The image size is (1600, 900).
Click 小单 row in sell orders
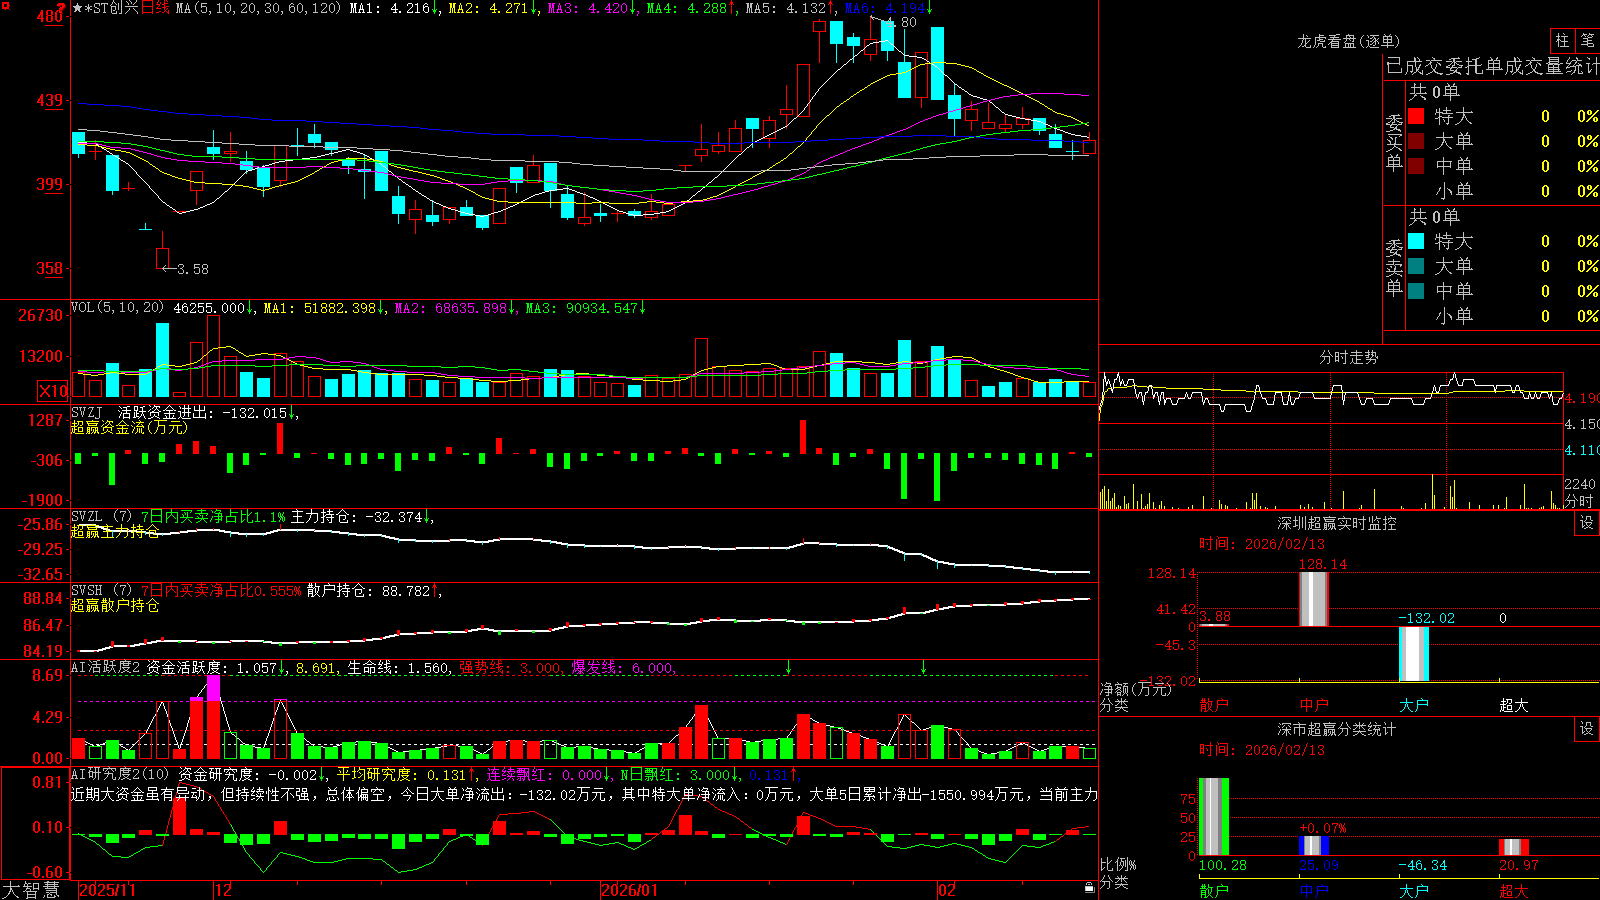1503,316
